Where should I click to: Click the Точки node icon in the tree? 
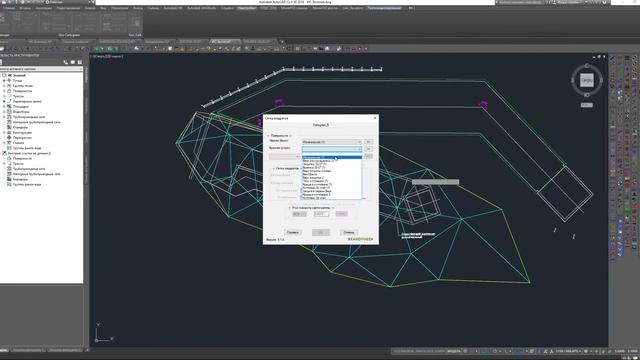click(9, 80)
